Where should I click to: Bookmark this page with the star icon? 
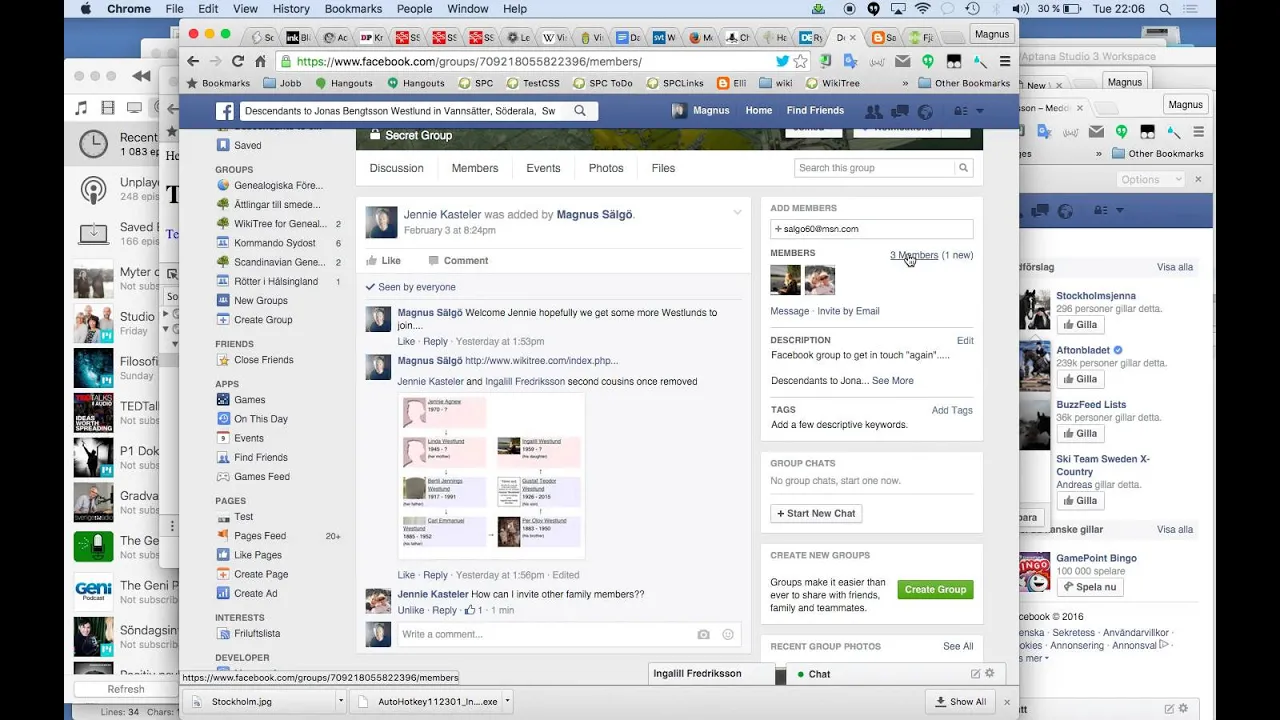click(800, 61)
